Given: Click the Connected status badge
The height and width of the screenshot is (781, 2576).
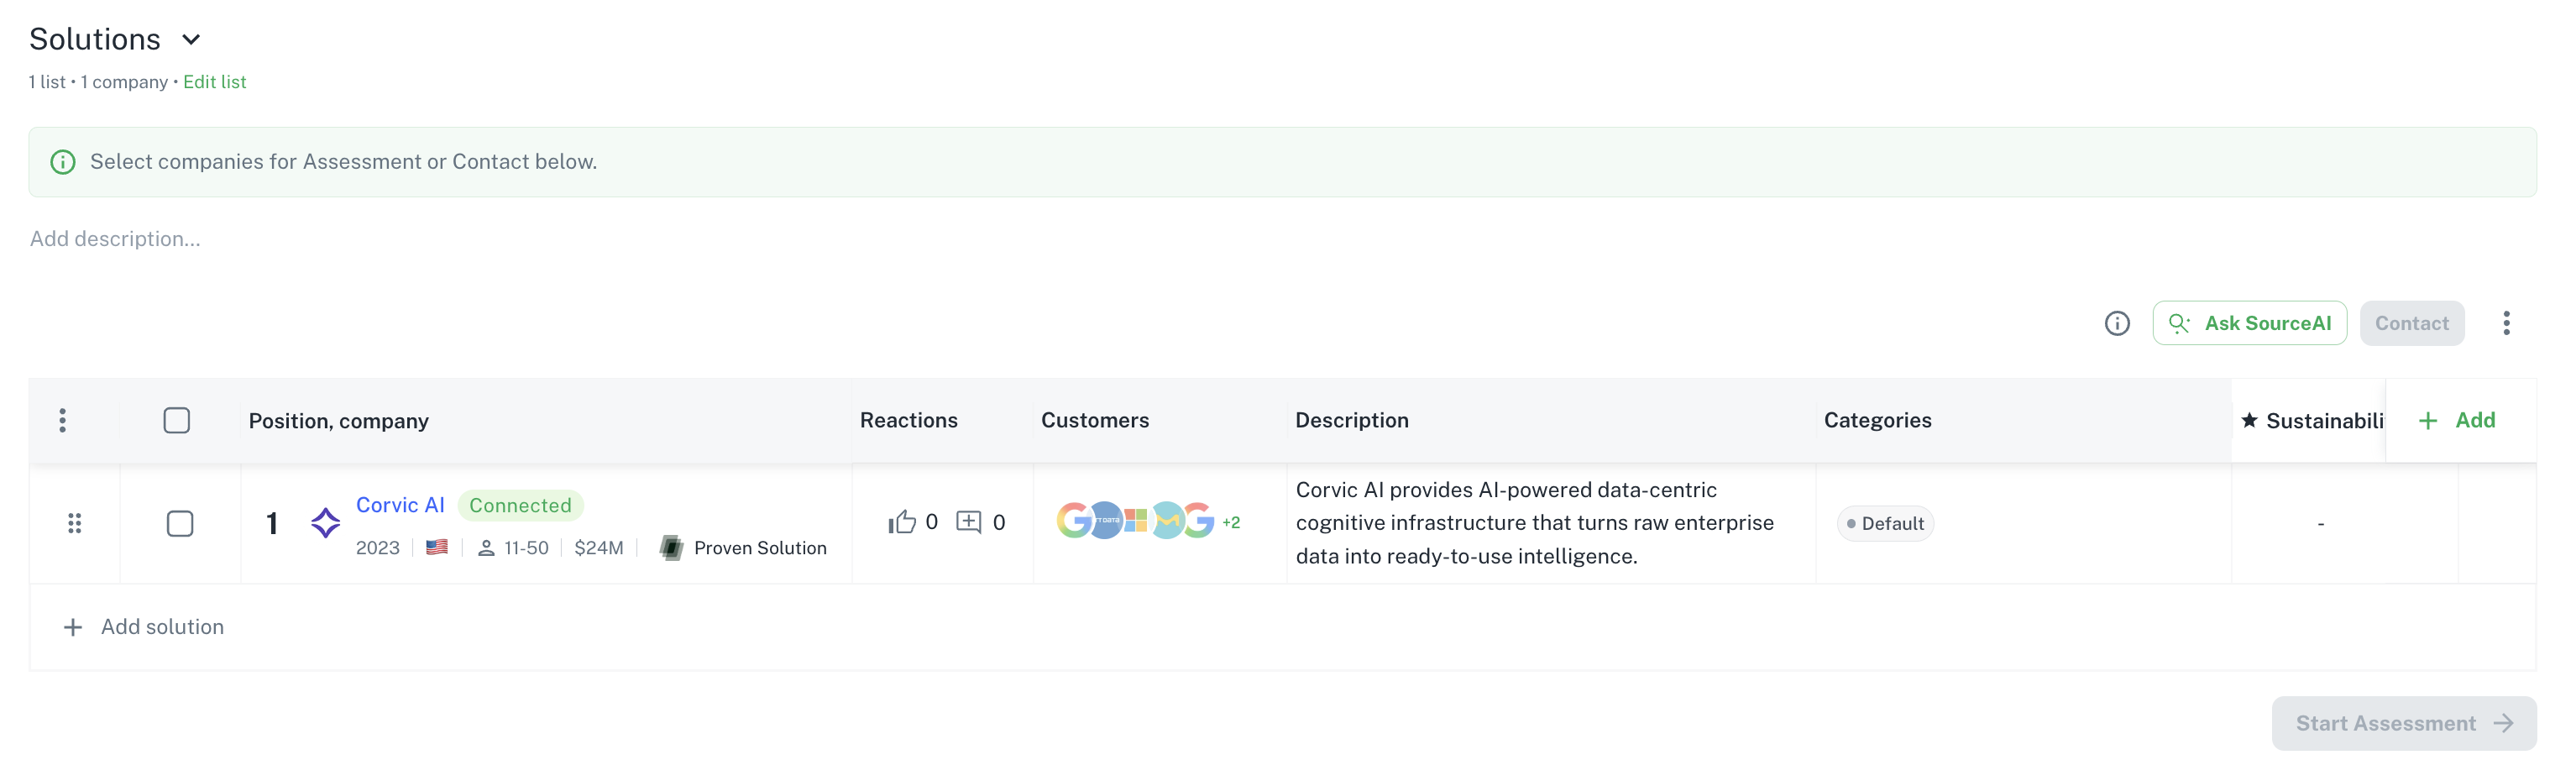Looking at the screenshot, I should [520, 506].
